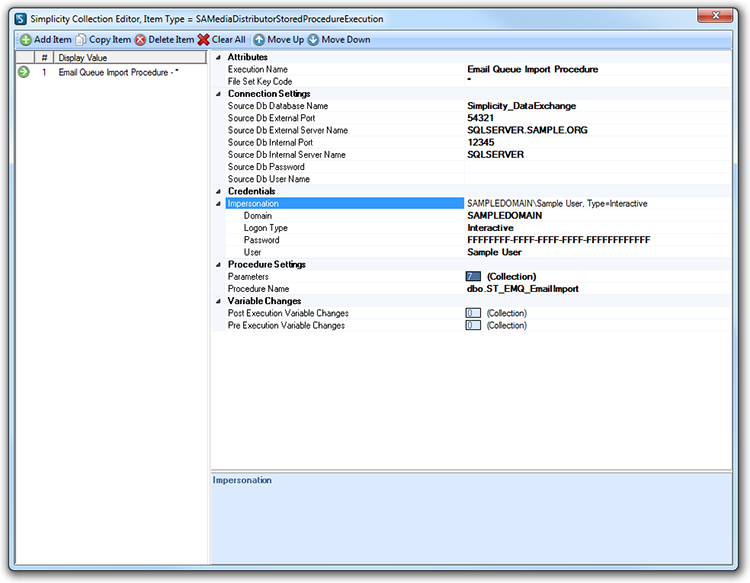The width and height of the screenshot is (750, 583).
Task: Click the # column header
Action: click(44, 57)
